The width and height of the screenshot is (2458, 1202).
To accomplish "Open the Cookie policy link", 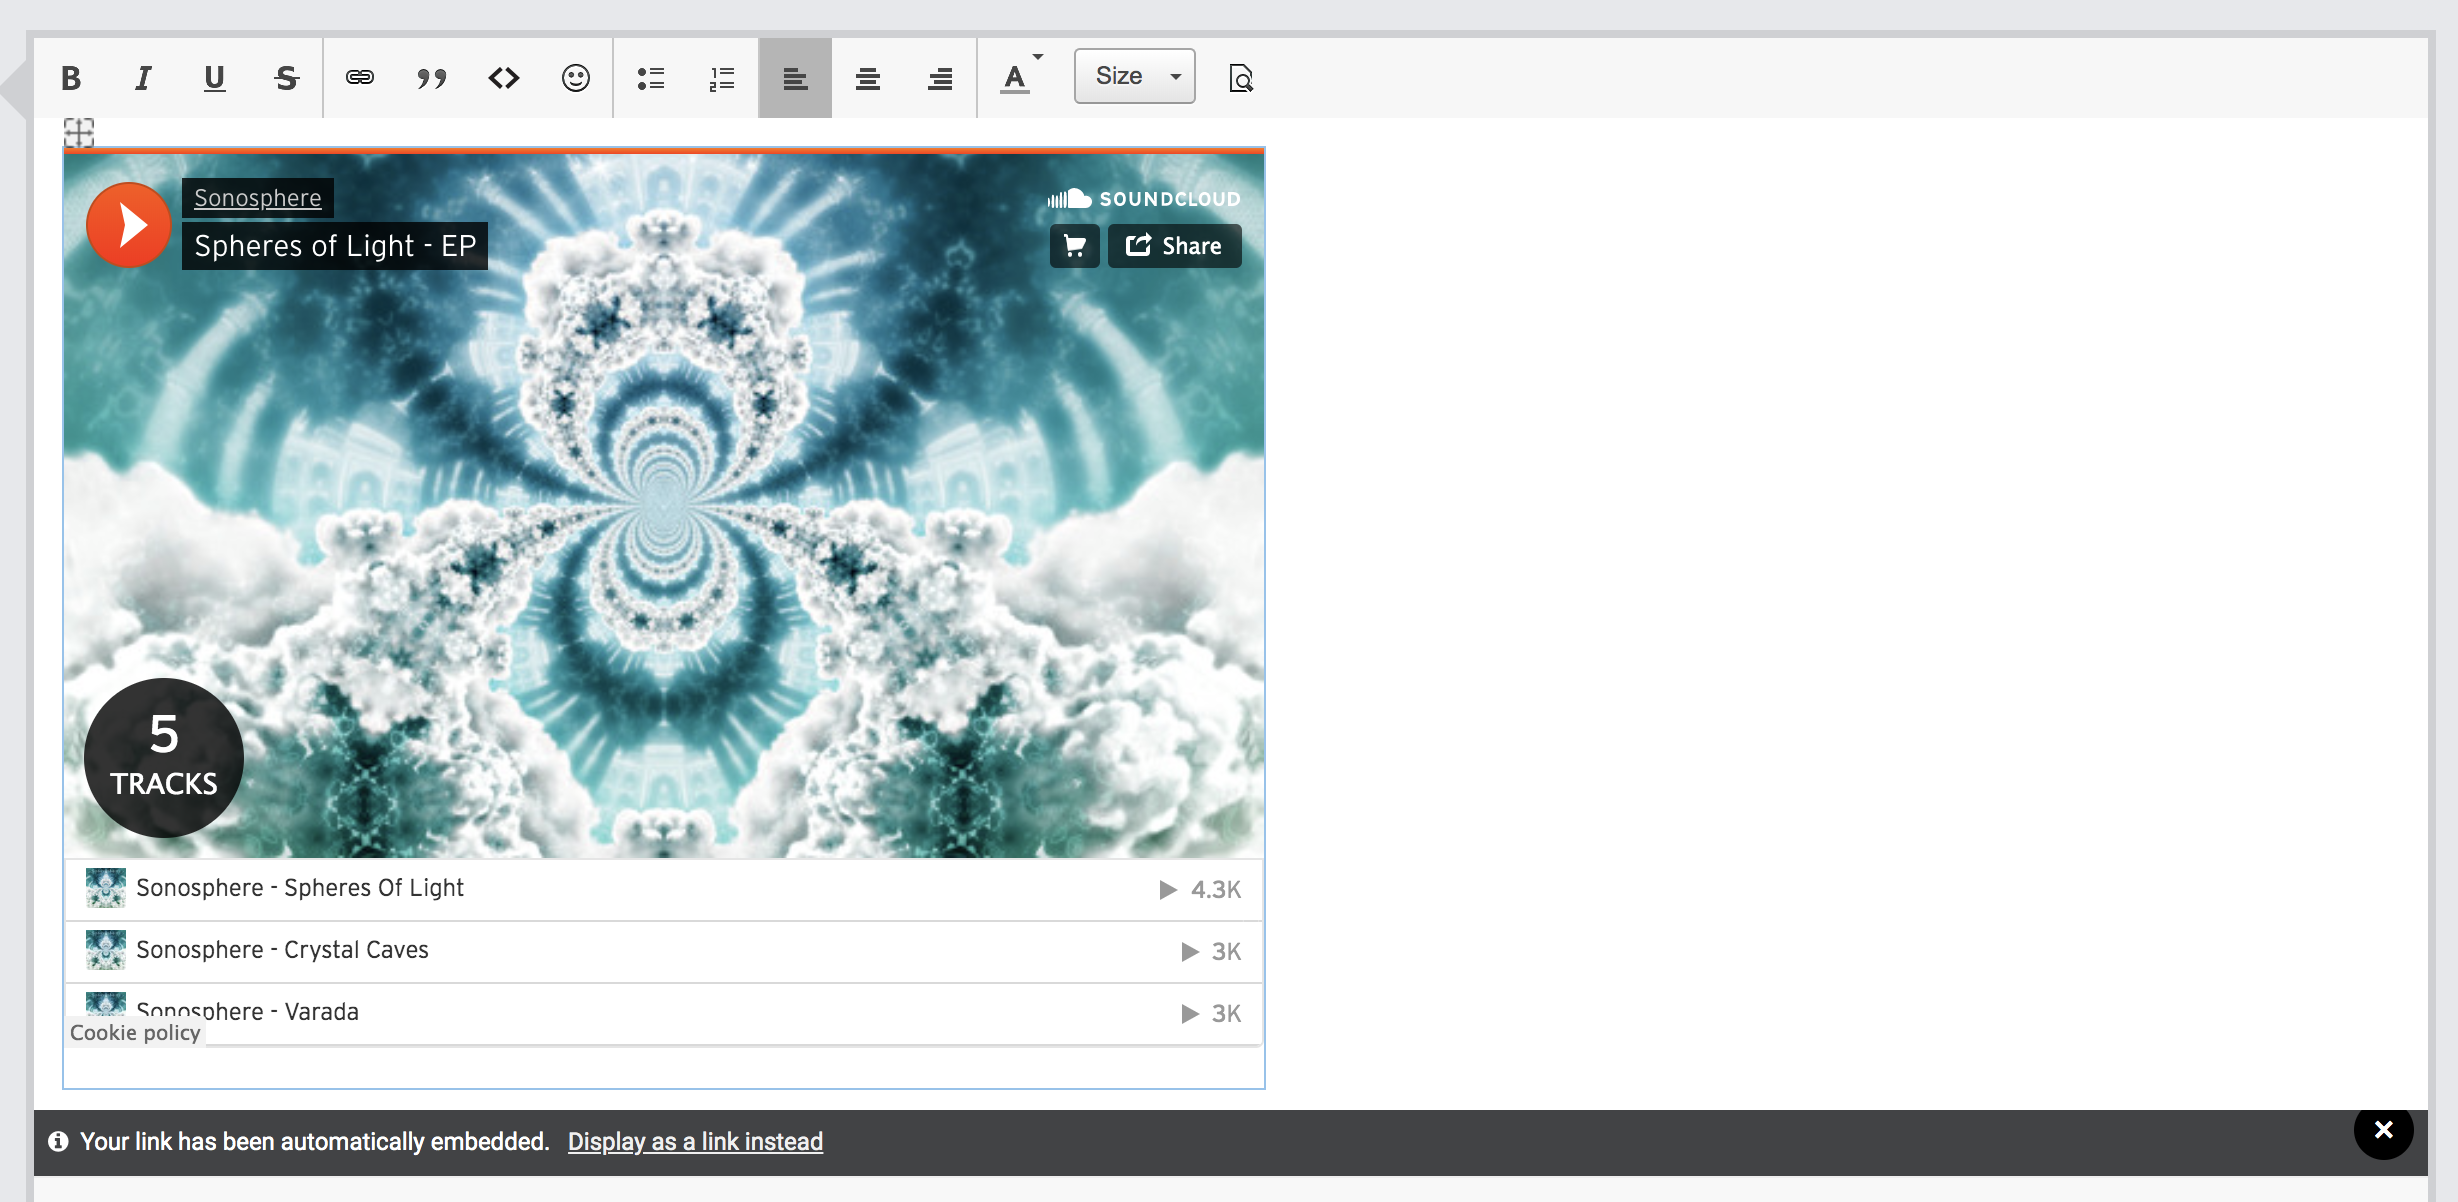I will coord(135,1033).
